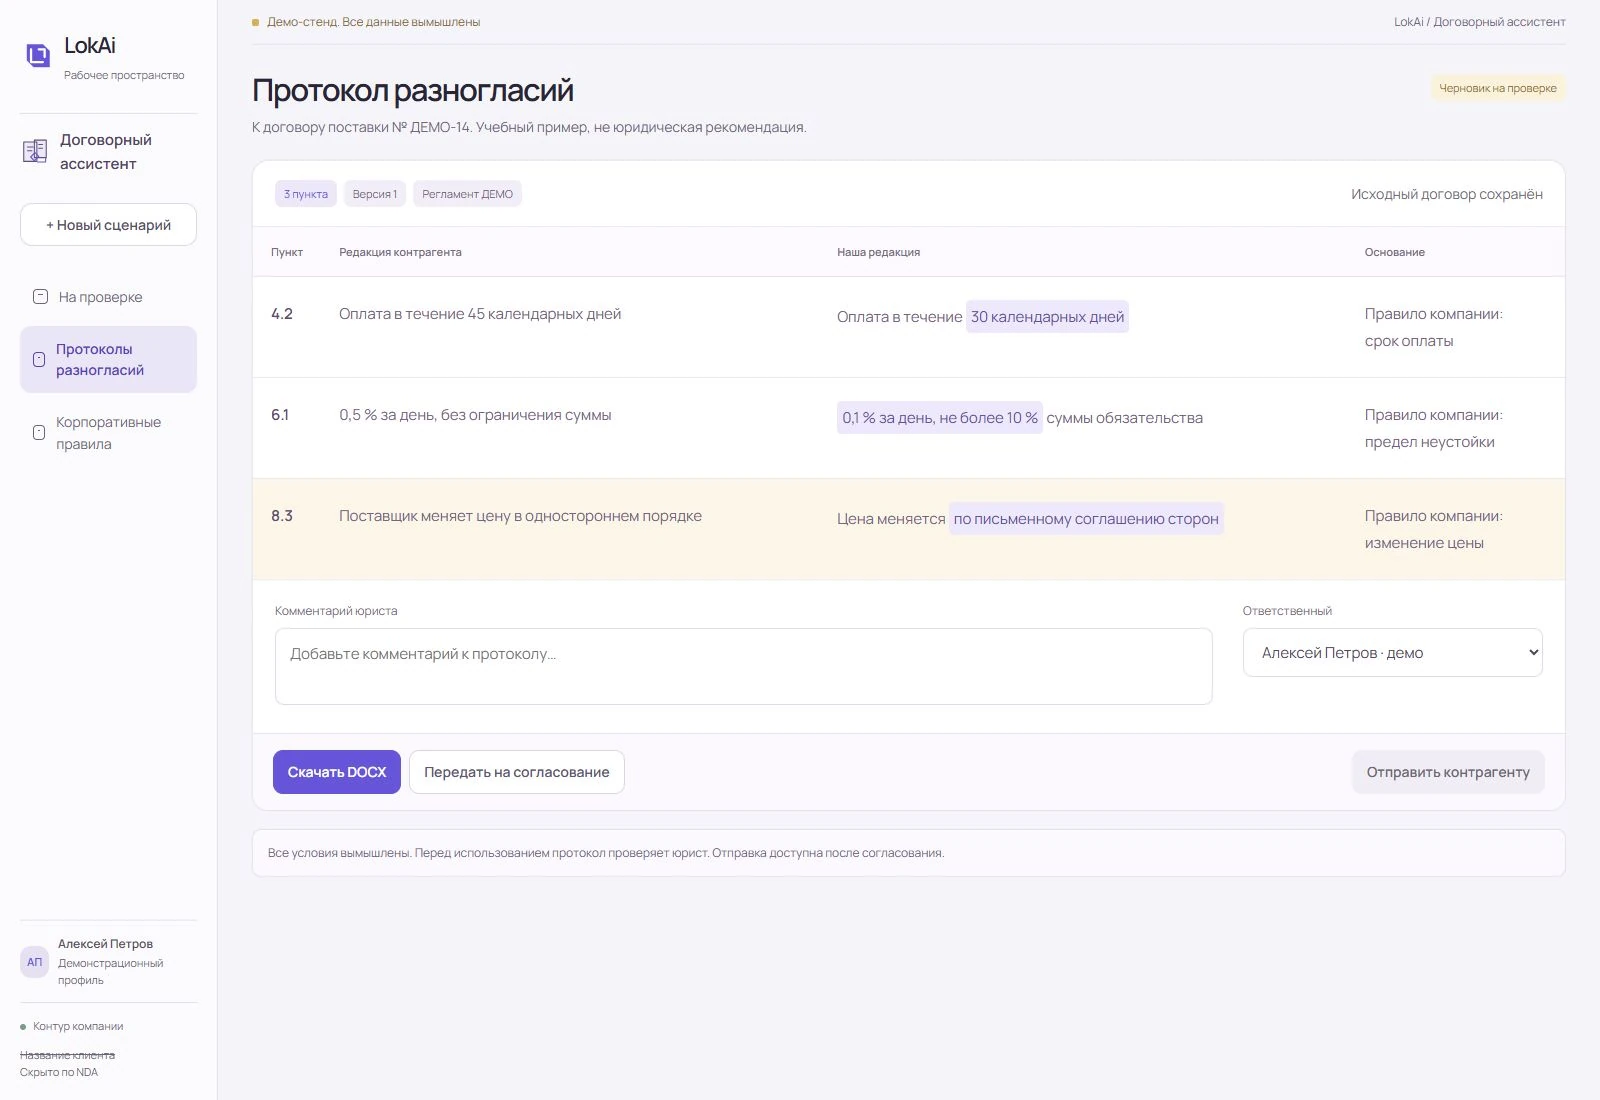Image resolution: width=1600 pixels, height=1100 pixels.
Task: Click Поставщик меняет цену в одностороннем порядке
Action: 520,516
